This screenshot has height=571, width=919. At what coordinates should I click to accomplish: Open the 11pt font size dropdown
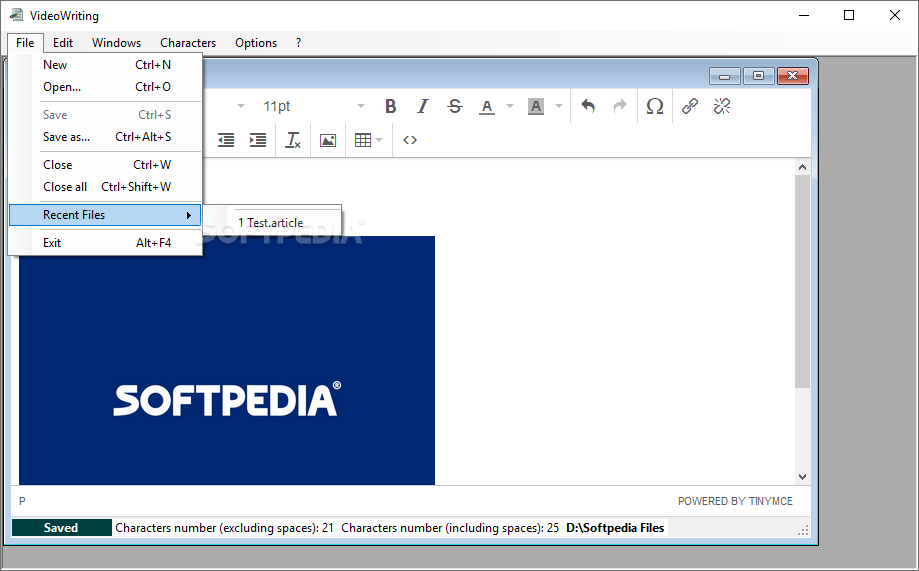pos(314,106)
